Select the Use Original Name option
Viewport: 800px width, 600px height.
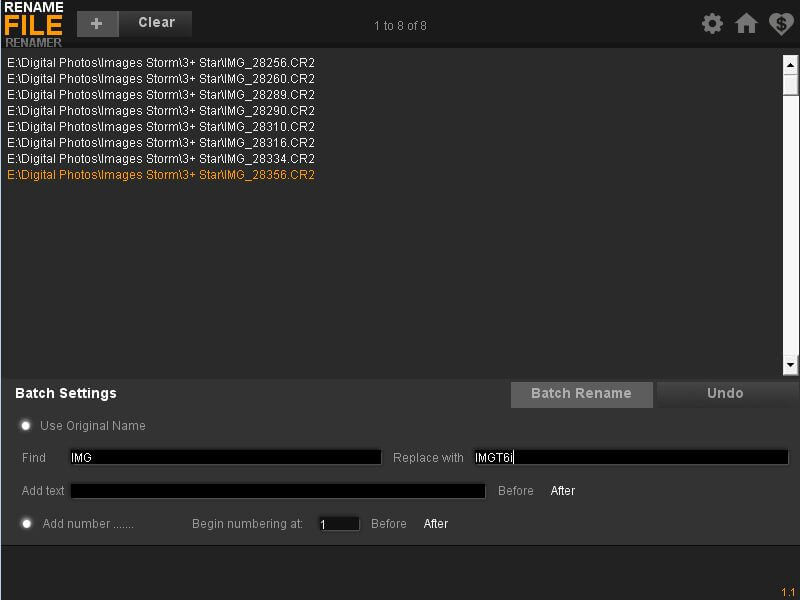click(25, 425)
